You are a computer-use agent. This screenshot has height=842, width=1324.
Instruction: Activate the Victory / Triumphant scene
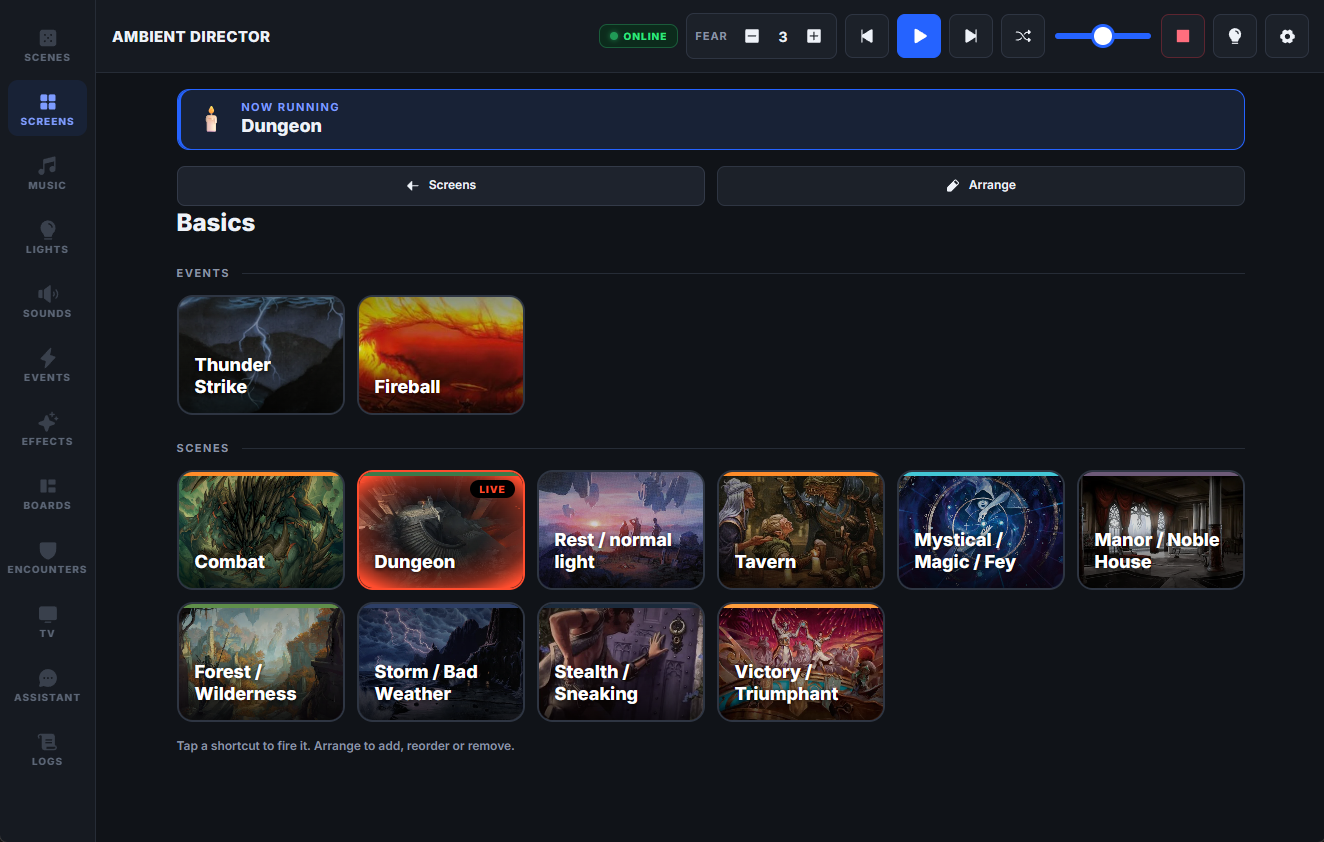pos(801,662)
